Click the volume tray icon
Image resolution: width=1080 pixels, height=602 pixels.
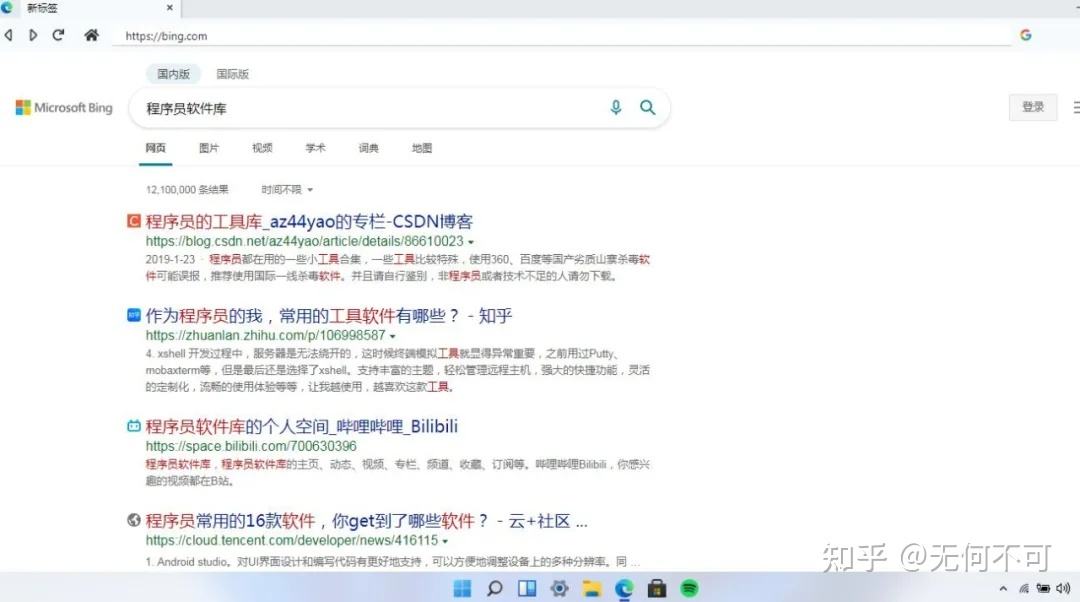(x=1063, y=588)
